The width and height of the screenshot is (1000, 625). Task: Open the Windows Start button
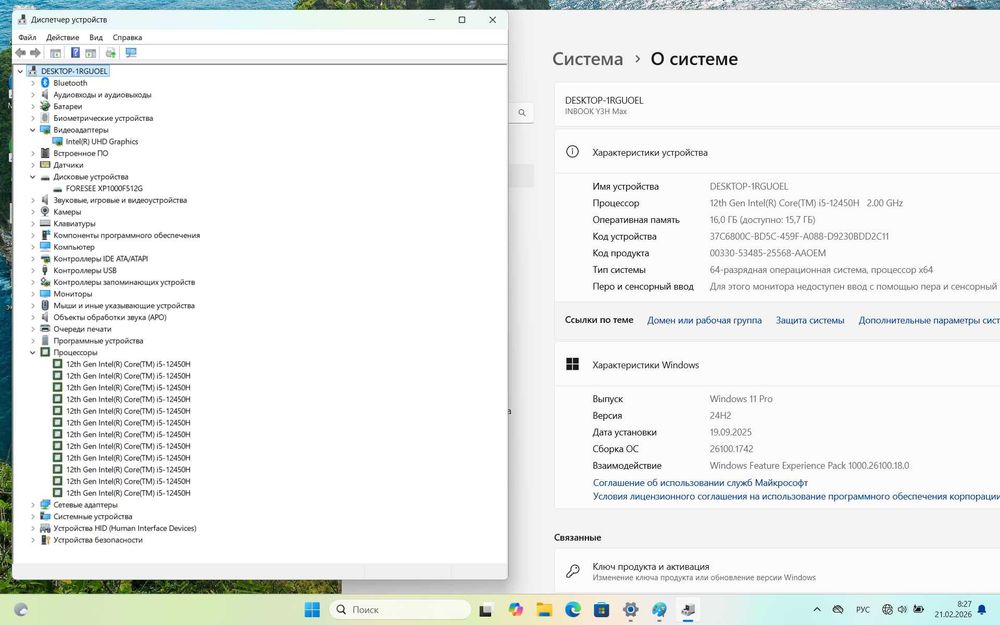click(x=312, y=610)
